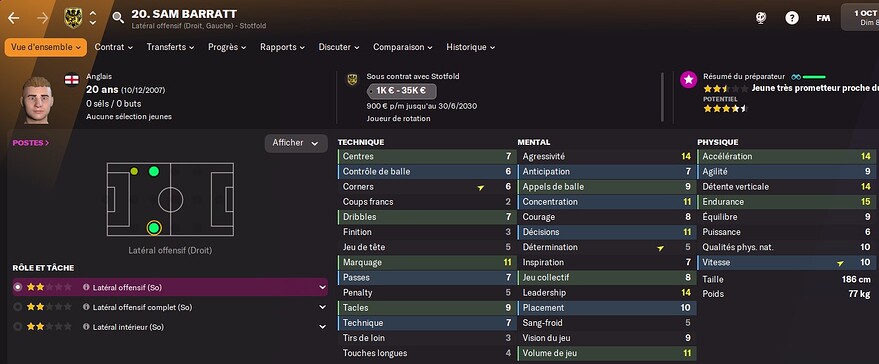Click the pink star coach summary icon
The image size is (879, 364).
click(x=688, y=80)
